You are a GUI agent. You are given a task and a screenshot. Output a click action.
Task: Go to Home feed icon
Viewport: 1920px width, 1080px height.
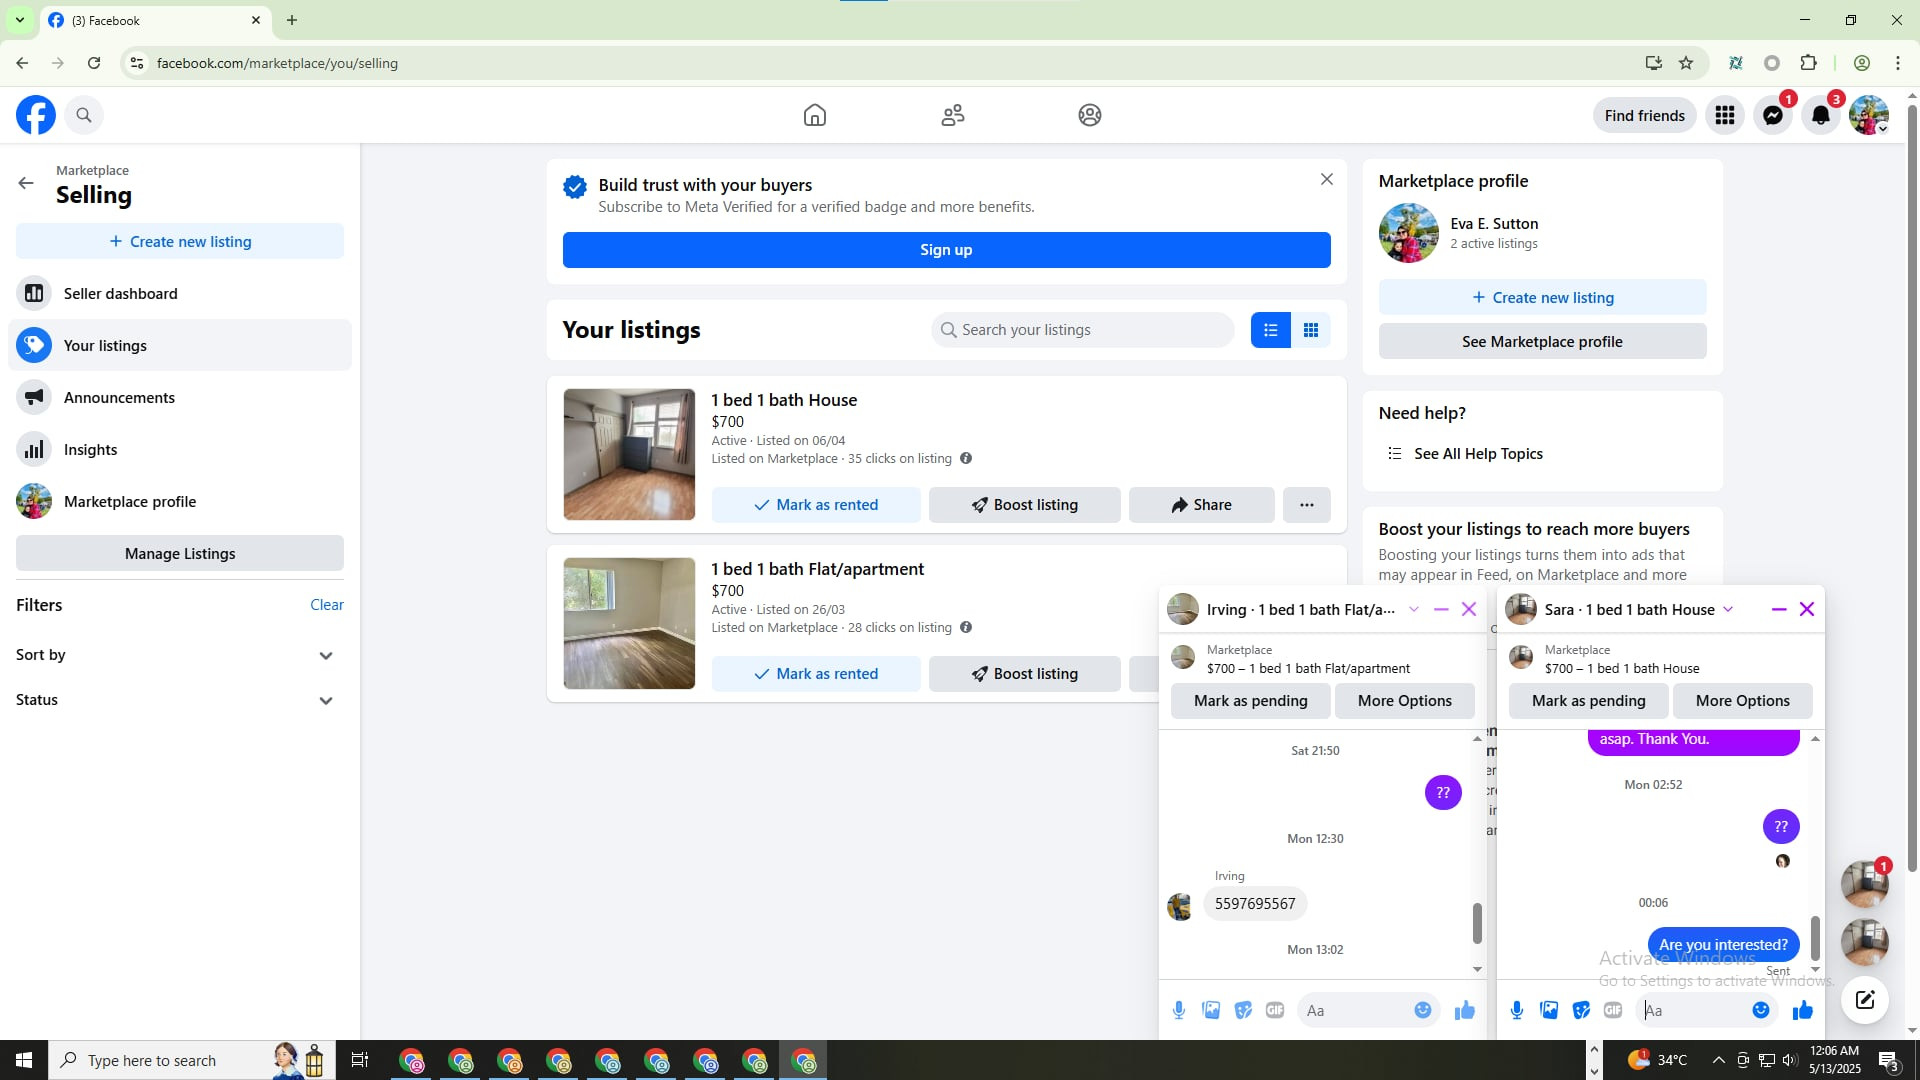click(x=815, y=115)
